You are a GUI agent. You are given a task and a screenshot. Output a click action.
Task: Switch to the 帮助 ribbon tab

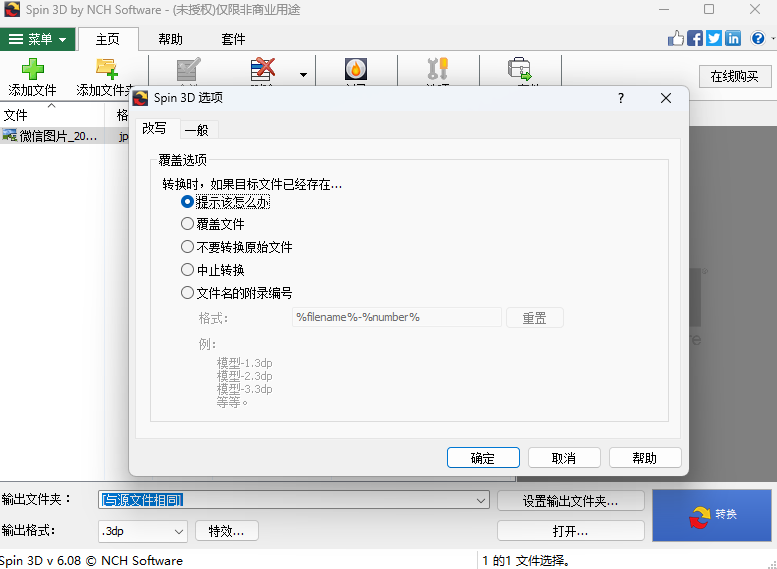click(x=170, y=39)
